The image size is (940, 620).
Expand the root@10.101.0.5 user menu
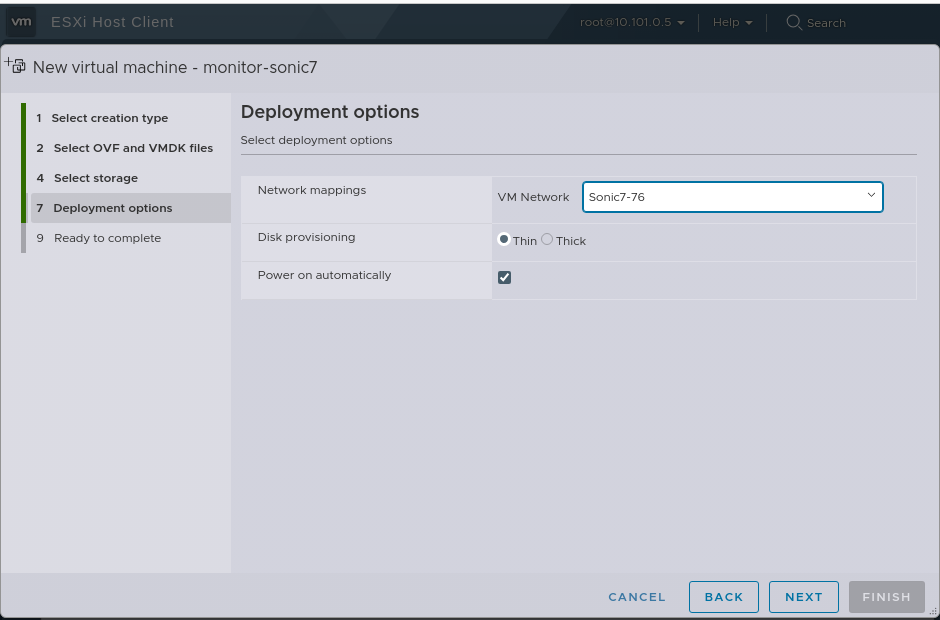tap(632, 22)
